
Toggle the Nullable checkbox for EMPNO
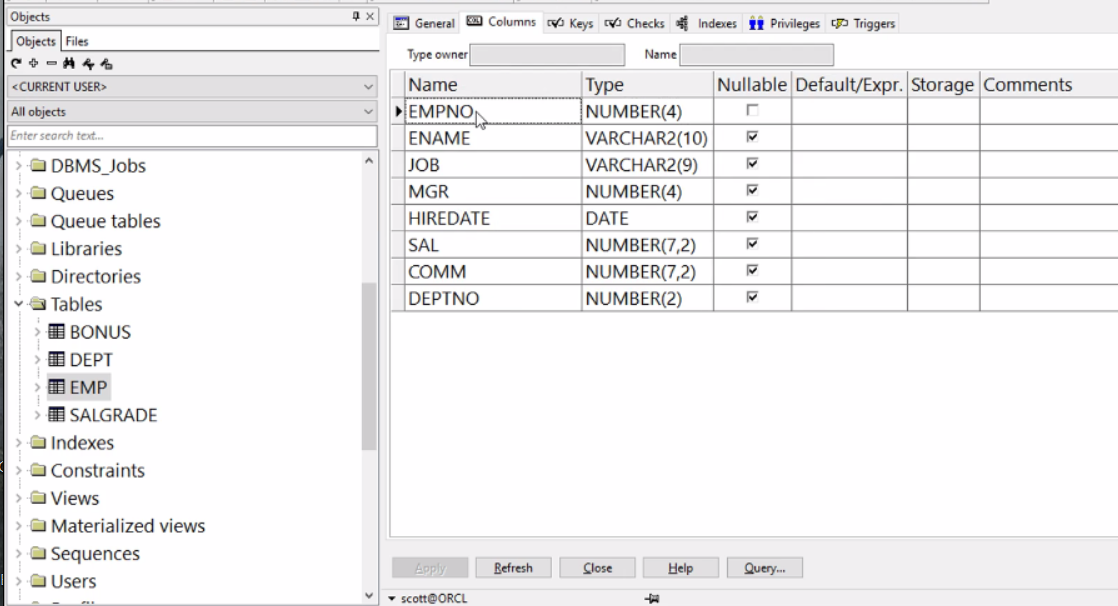tap(752, 111)
